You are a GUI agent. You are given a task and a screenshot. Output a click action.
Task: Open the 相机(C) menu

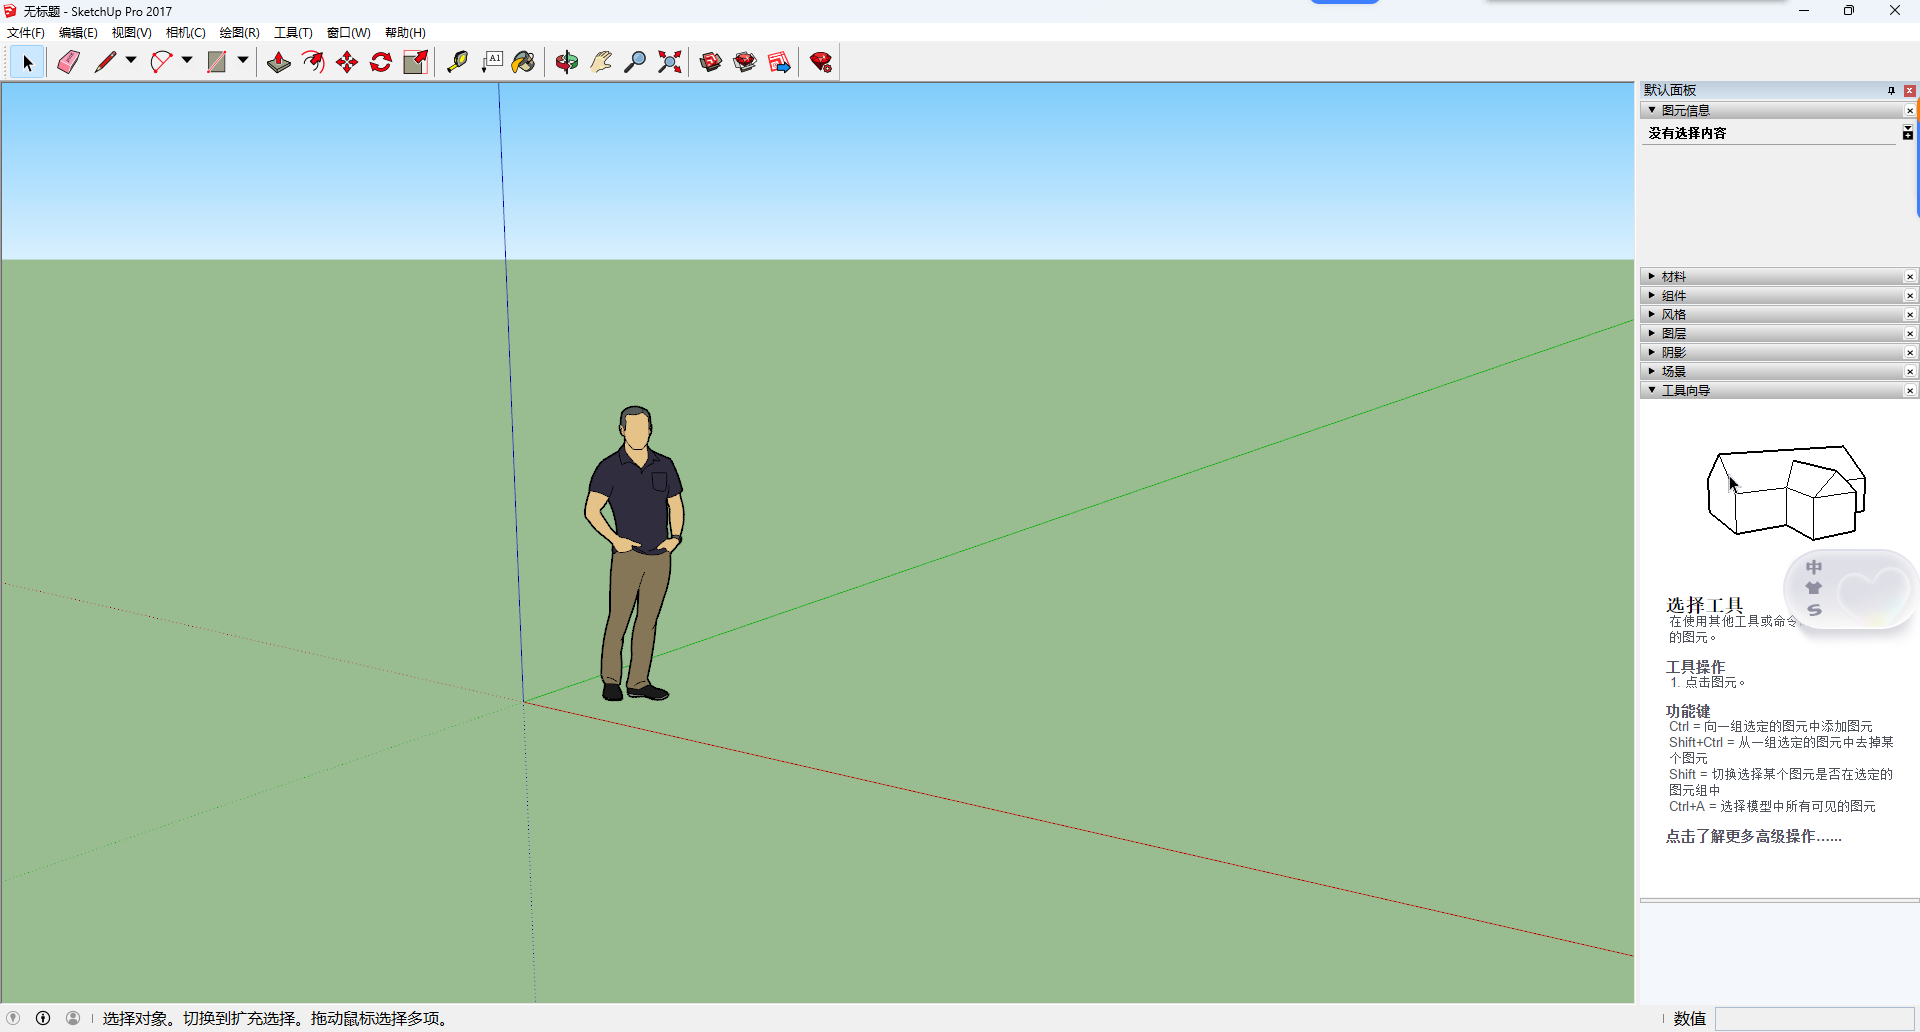point(185,33)
